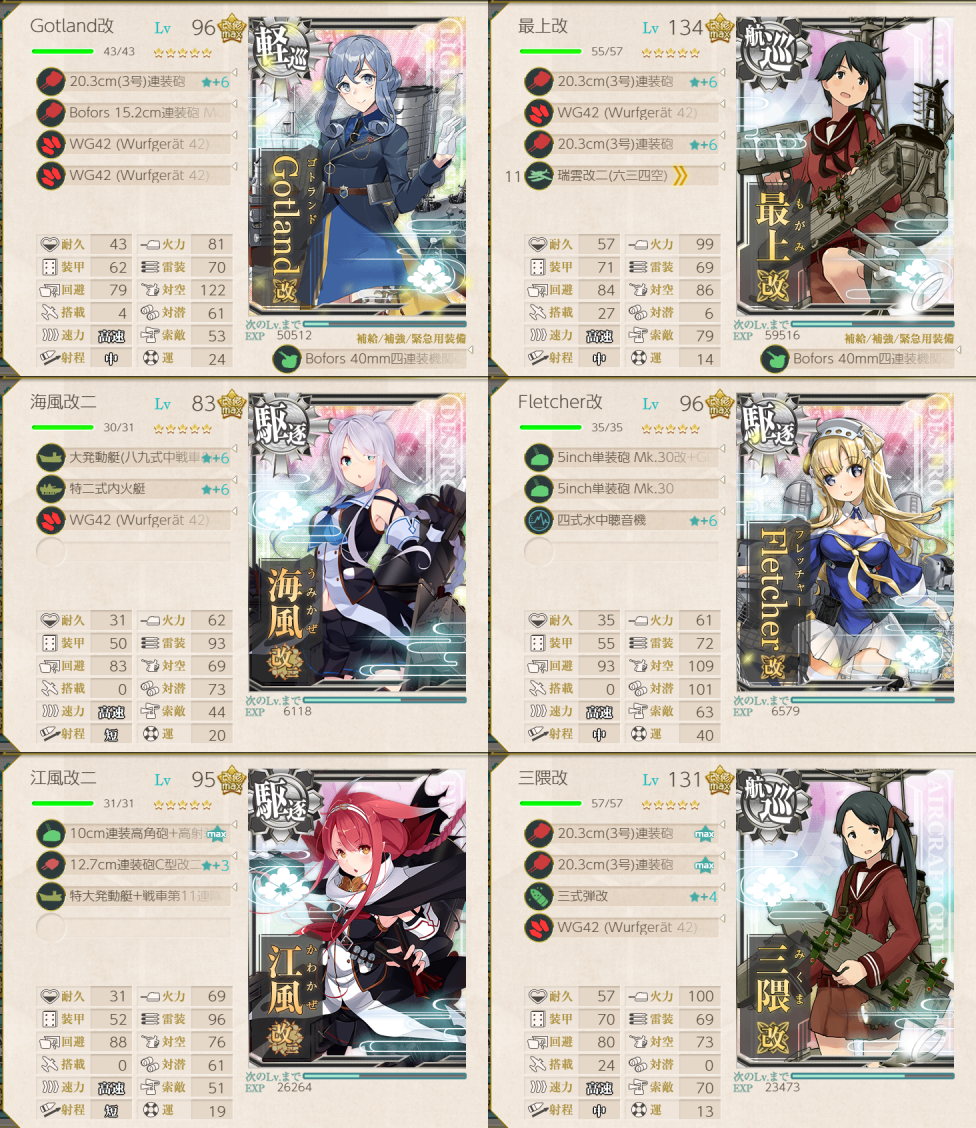Click Gotland改's green HP bar
Screen dimensions: 976x1128
point(63,51)
